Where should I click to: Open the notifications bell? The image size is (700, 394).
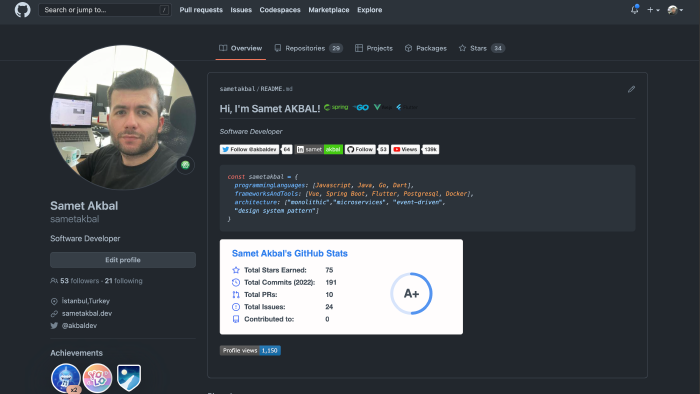634,10
